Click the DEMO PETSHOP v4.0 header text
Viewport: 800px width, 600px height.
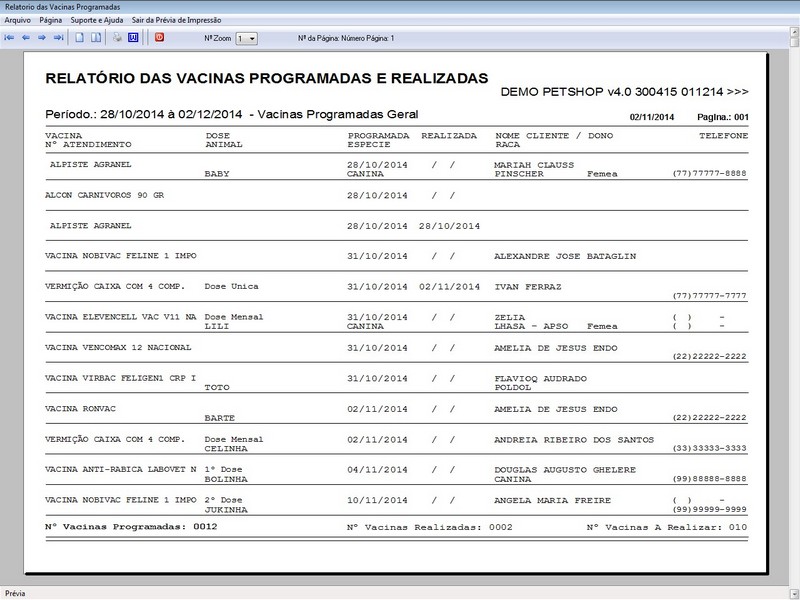pyautogui.click(x=624, y=92)
